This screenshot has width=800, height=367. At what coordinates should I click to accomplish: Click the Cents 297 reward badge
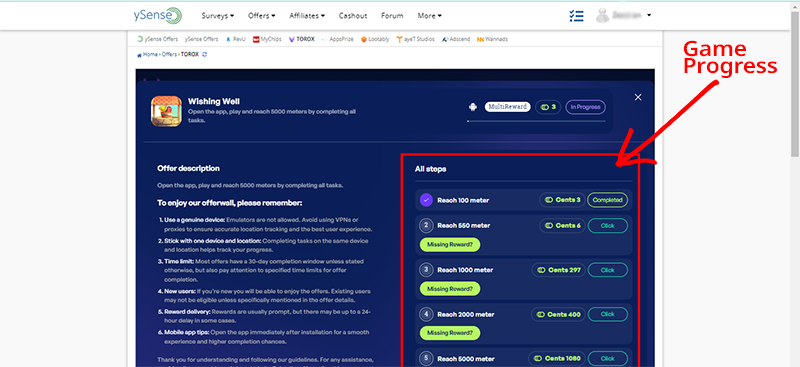558,270
